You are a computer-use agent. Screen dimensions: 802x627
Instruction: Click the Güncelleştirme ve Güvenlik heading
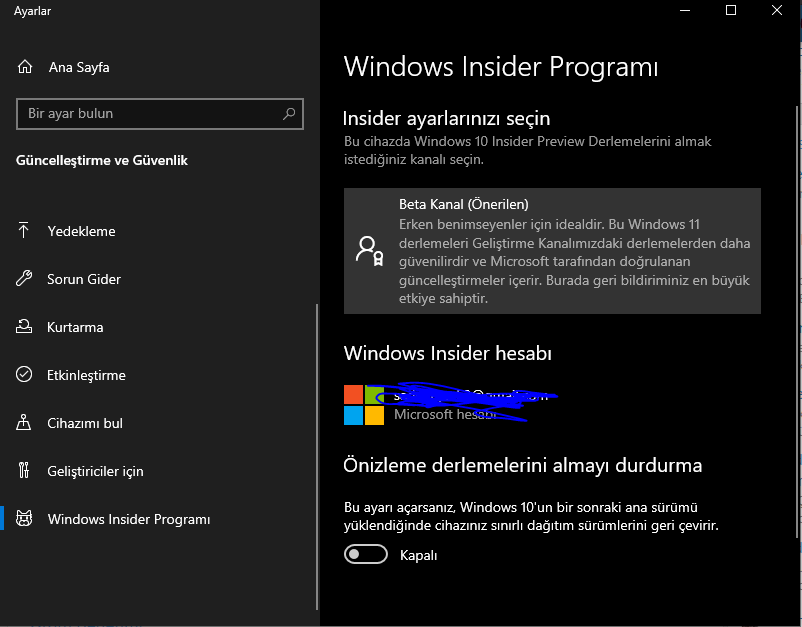(102, 161)
